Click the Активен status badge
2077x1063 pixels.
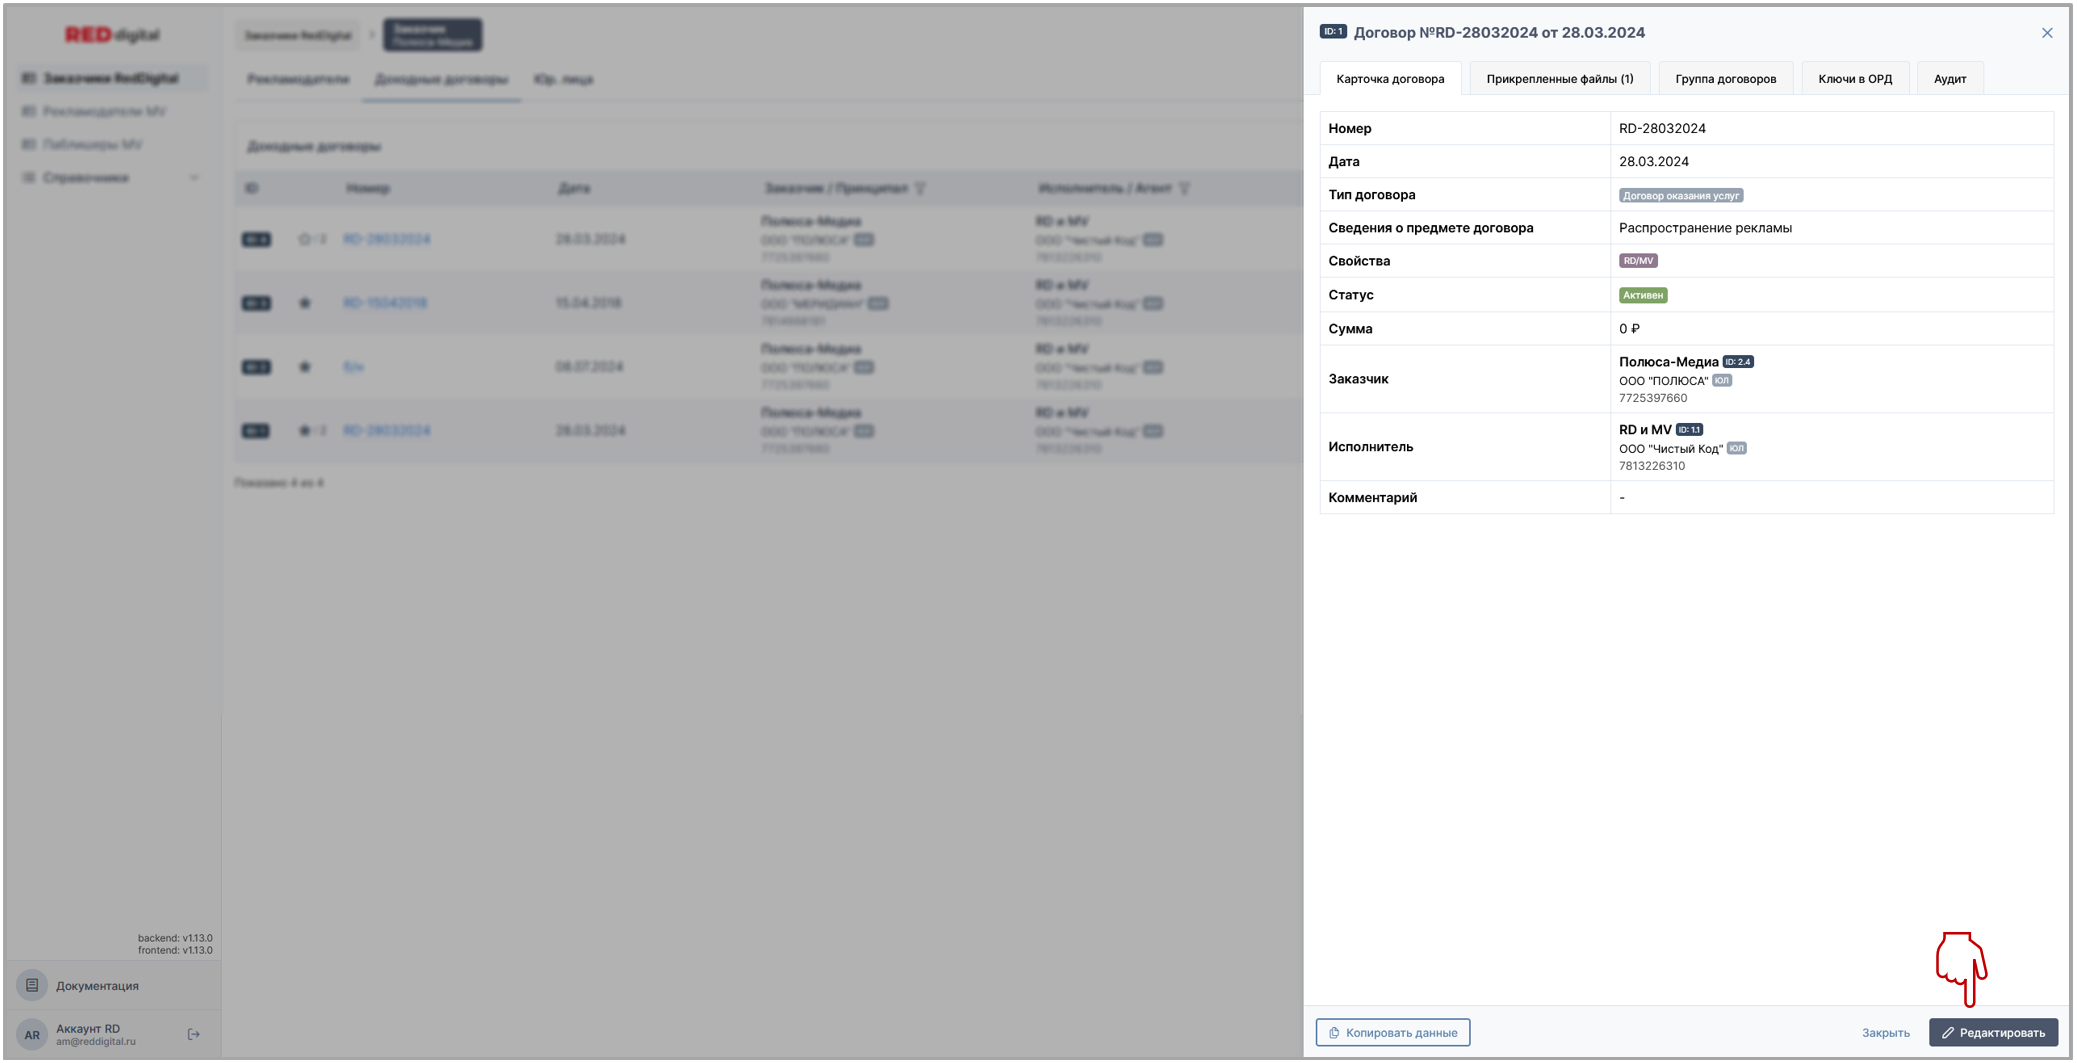(x=1642, y=295)
